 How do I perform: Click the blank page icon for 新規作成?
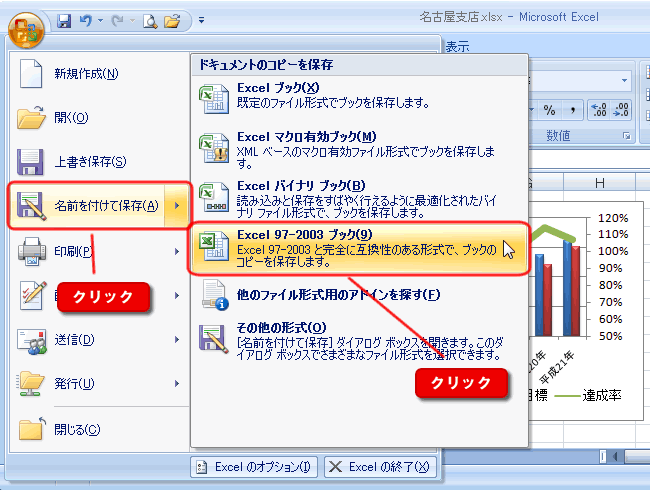[x=31, y=73]
